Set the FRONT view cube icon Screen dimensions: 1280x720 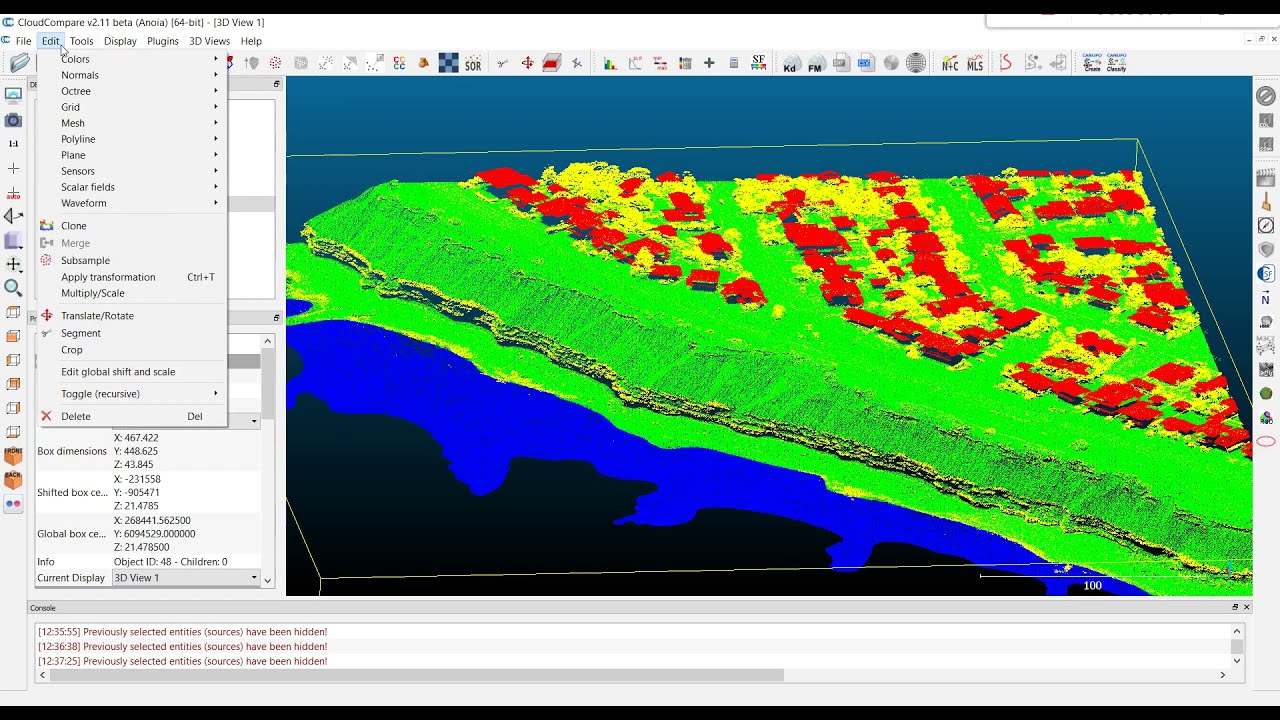(x=13, y=457)
